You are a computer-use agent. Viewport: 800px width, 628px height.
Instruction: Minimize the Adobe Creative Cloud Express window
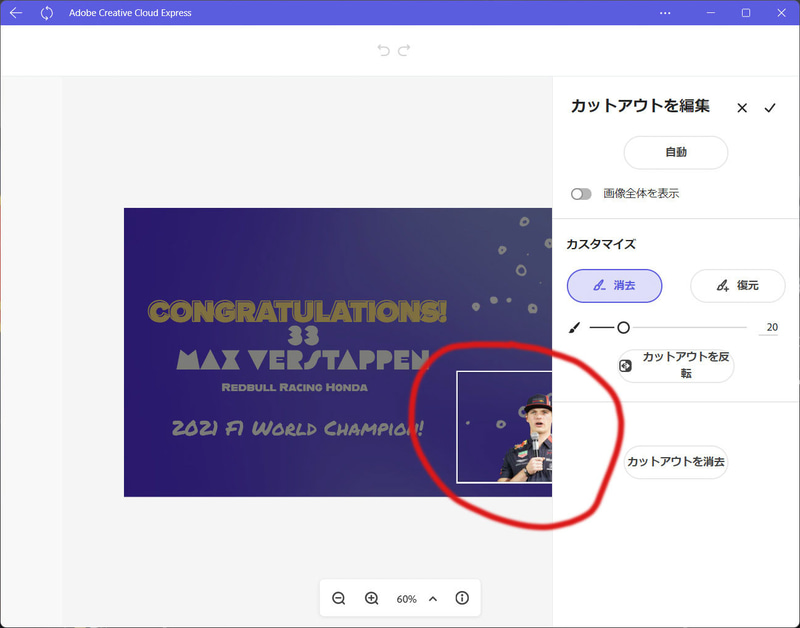(710, 13)
